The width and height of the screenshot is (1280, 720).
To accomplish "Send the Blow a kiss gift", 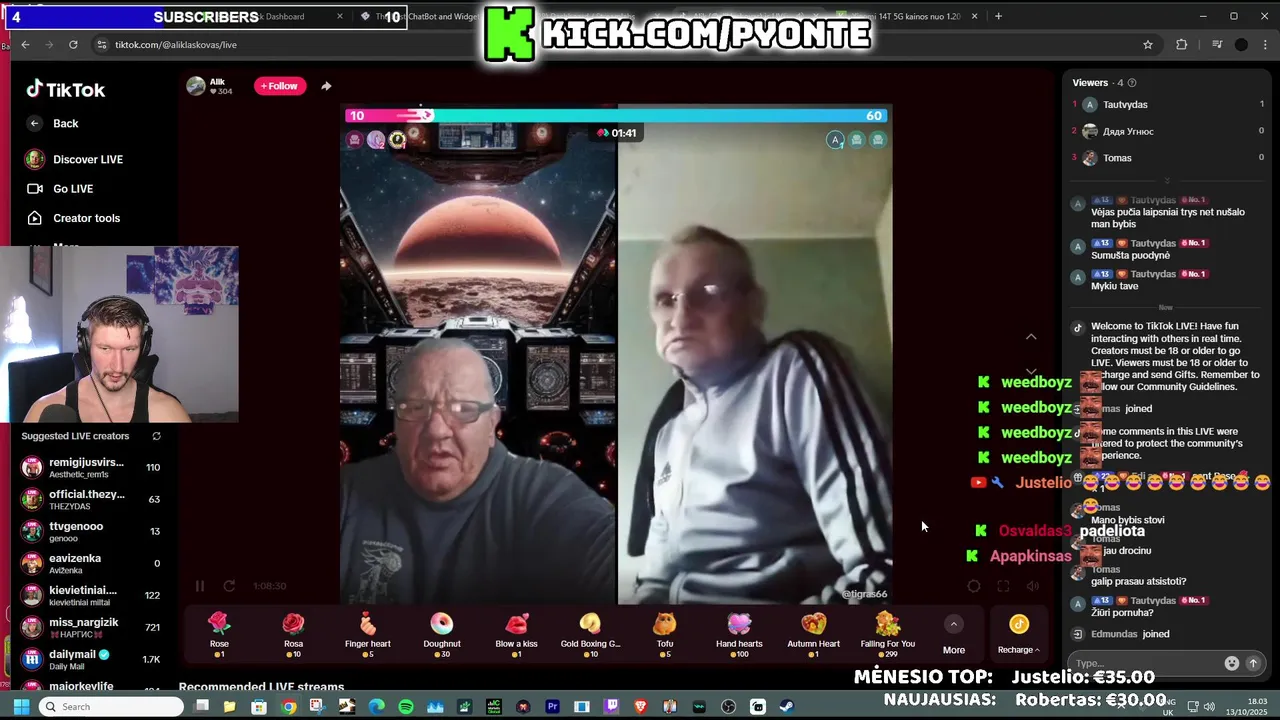I will [516, 633].
